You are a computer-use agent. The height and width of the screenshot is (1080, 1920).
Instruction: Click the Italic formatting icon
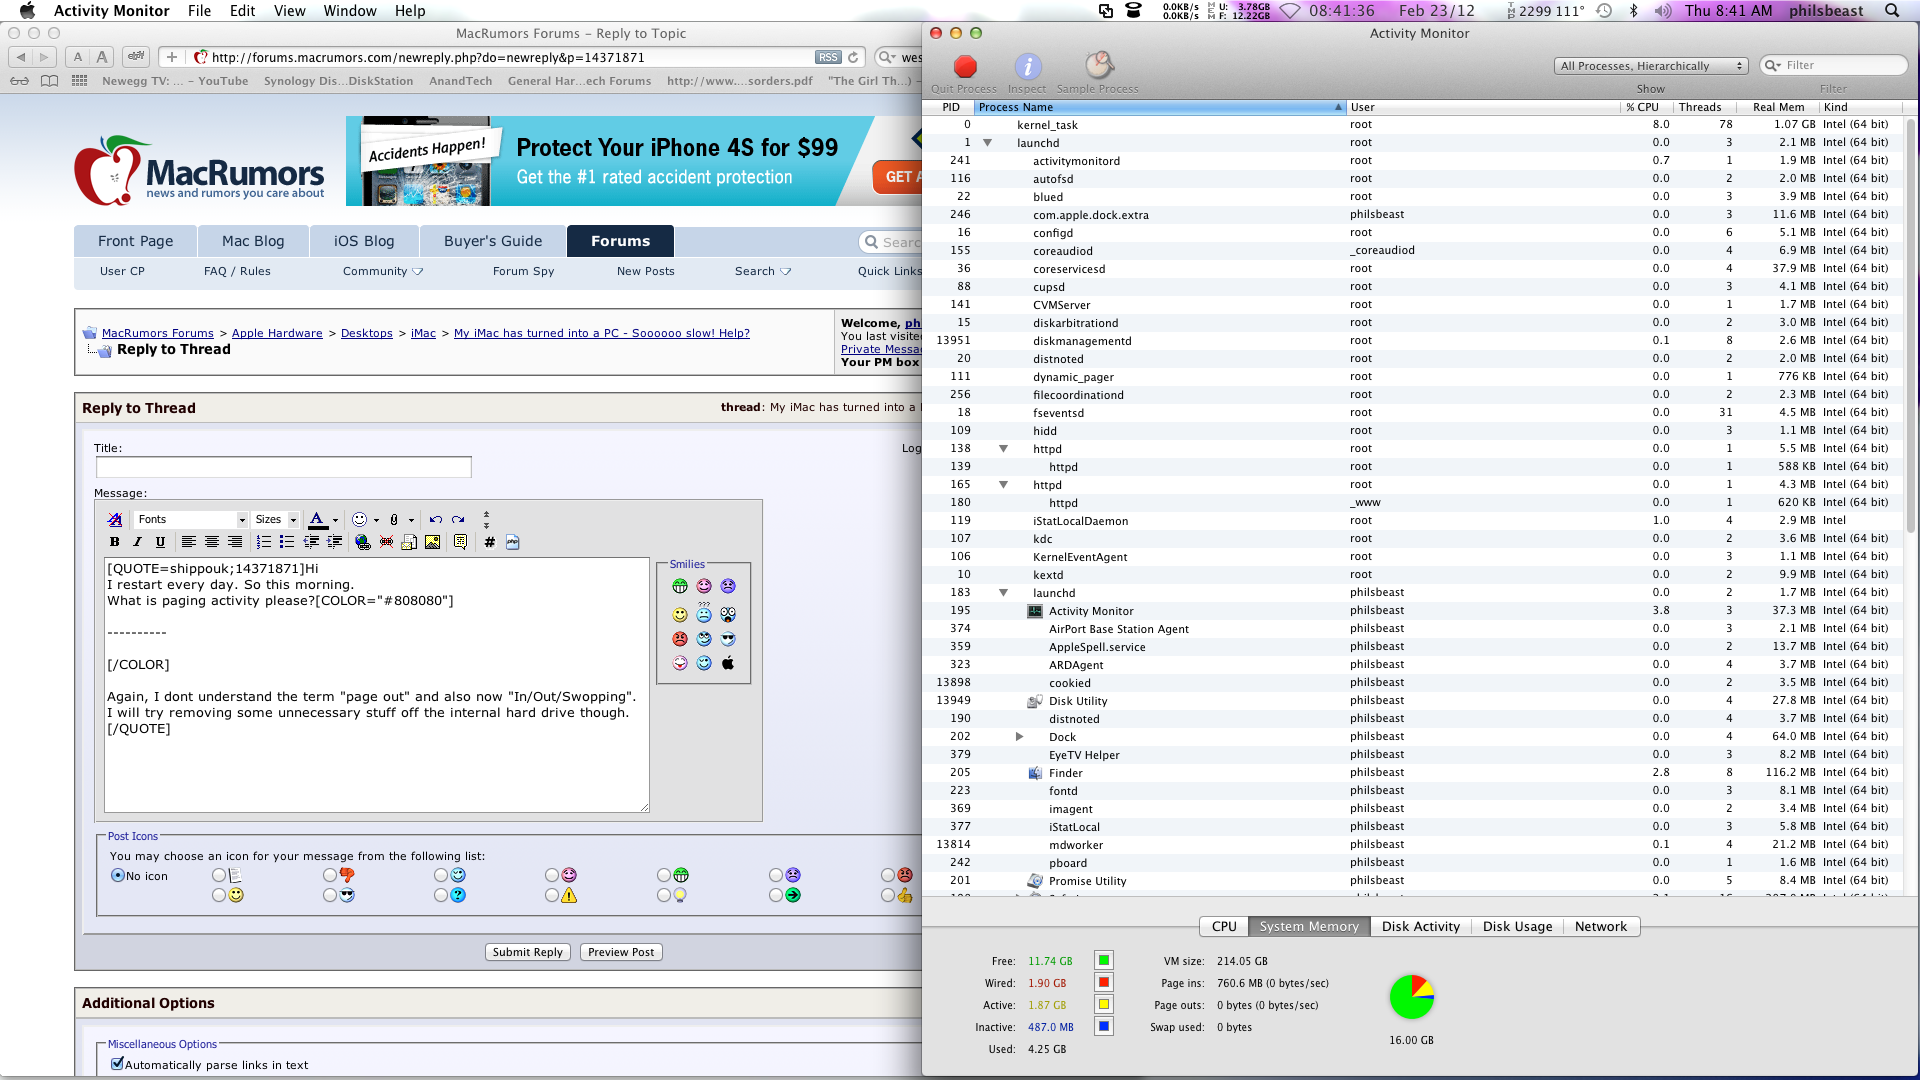[137, 542]
